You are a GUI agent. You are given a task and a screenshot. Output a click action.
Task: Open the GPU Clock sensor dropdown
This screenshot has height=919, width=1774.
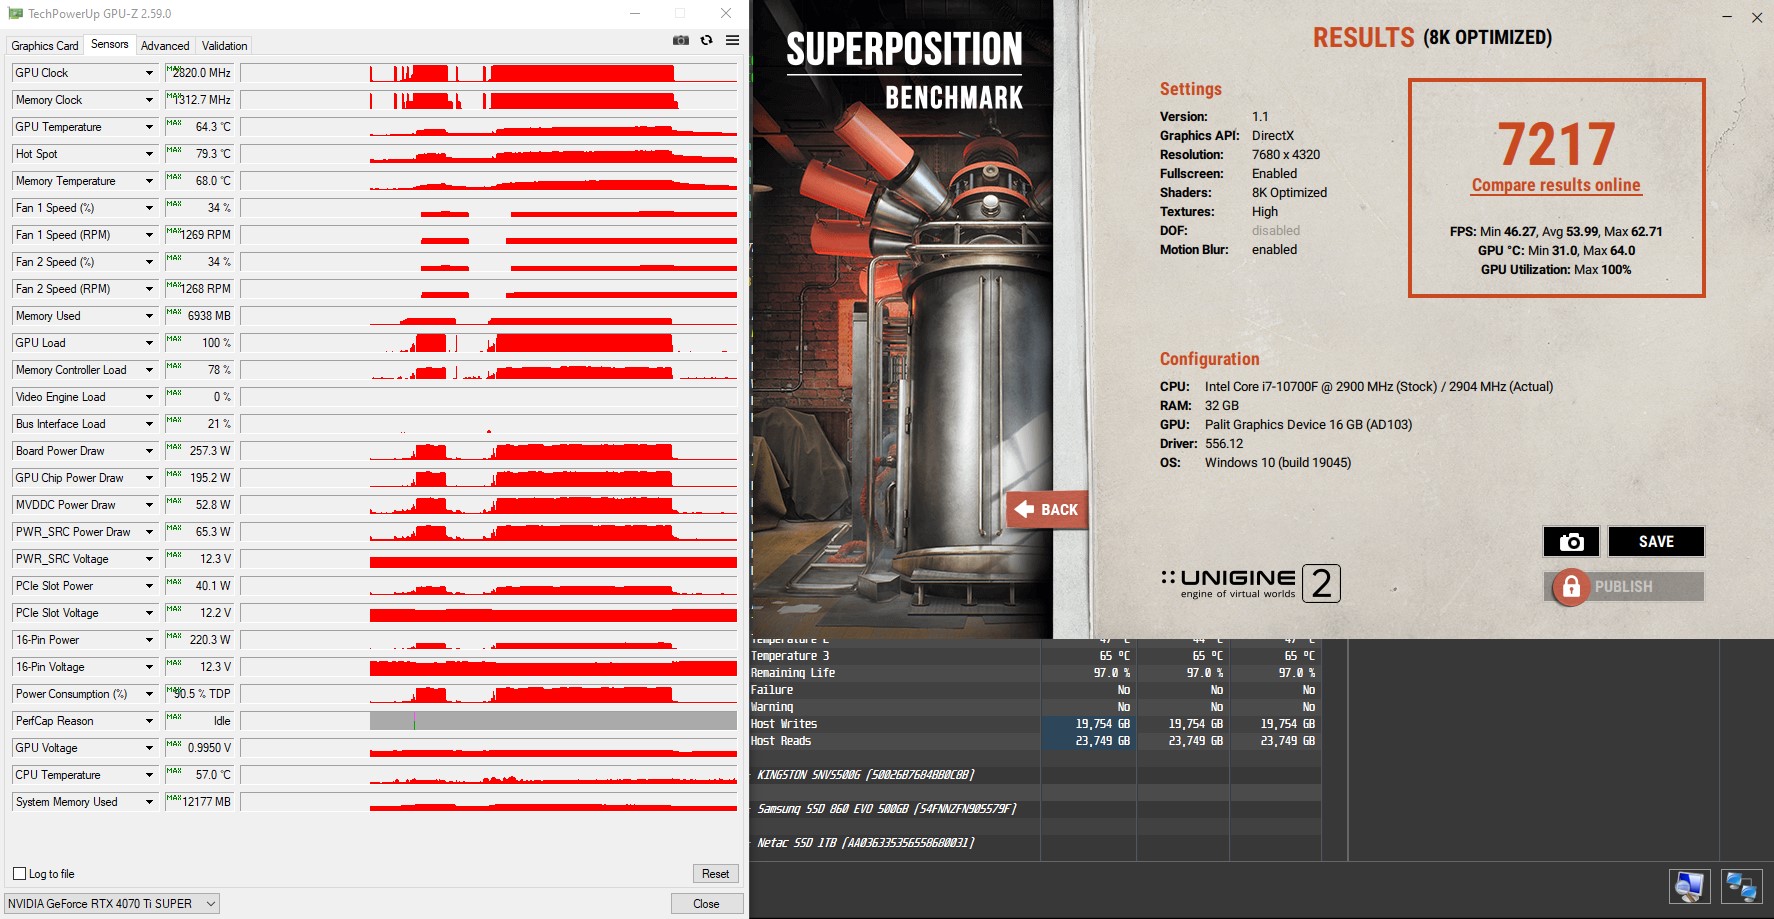tap(149, 73)
